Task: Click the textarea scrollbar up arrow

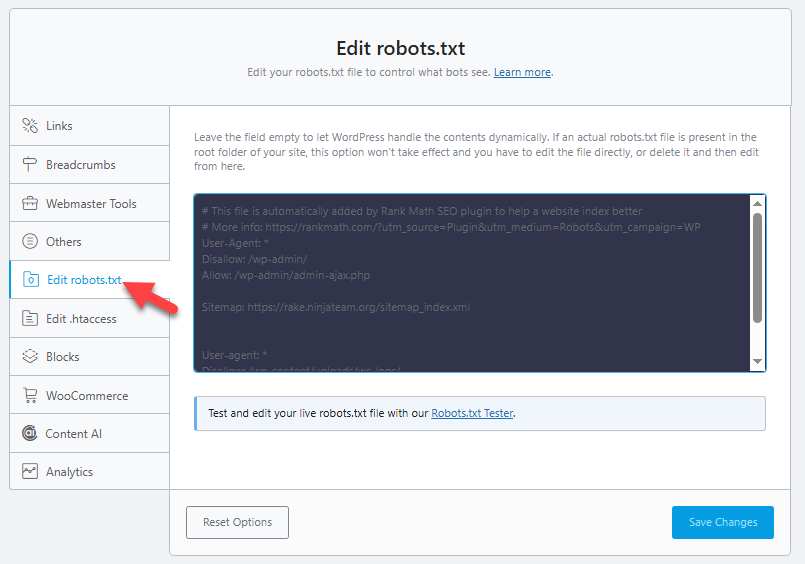Action: tap(757, 203)
